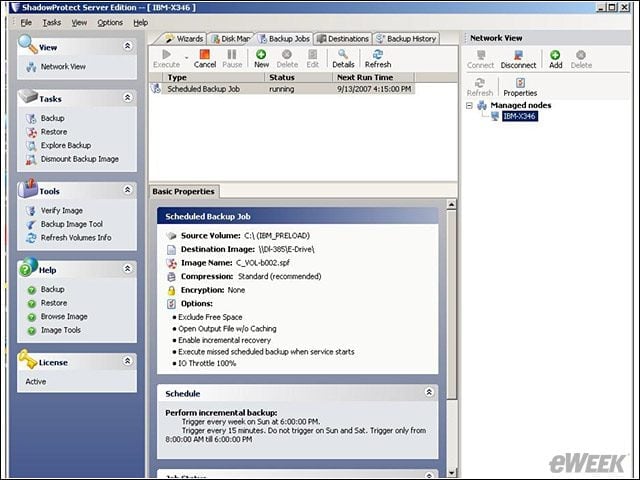
Task: Open Backup help topic
Action: 52,289
